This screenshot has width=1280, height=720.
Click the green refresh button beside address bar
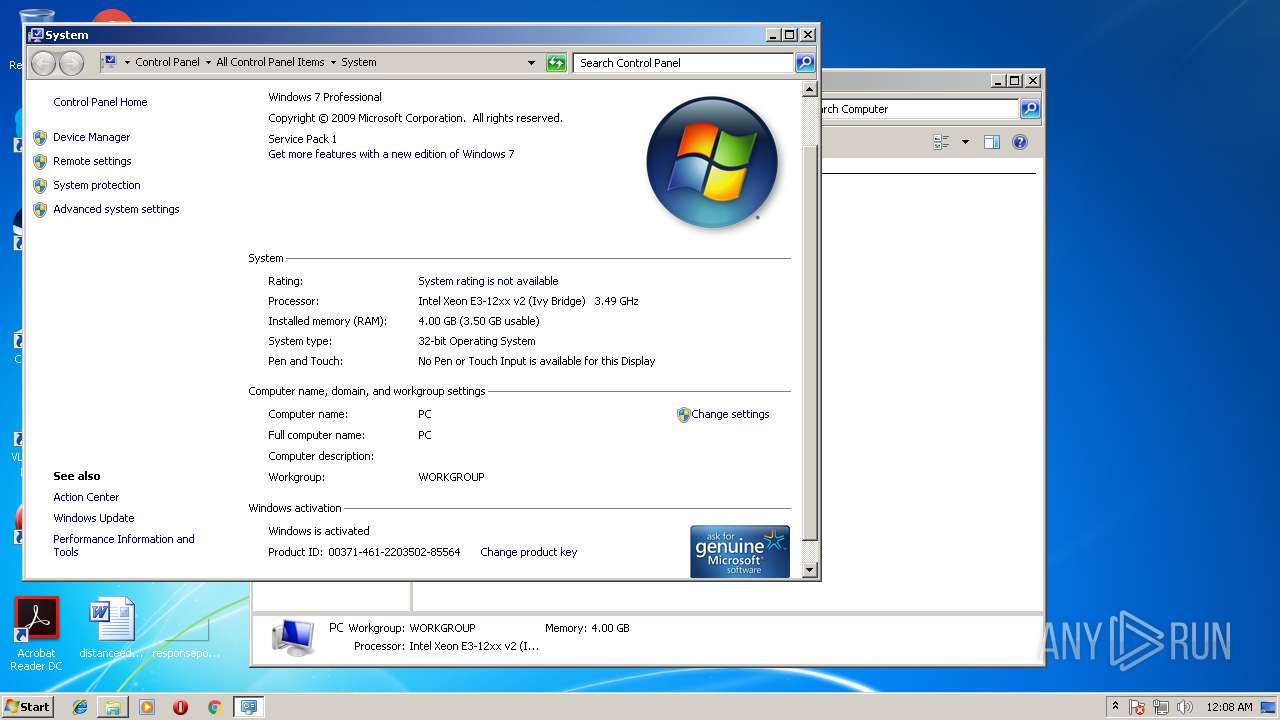pyautogui.click(x=556, y=63)
